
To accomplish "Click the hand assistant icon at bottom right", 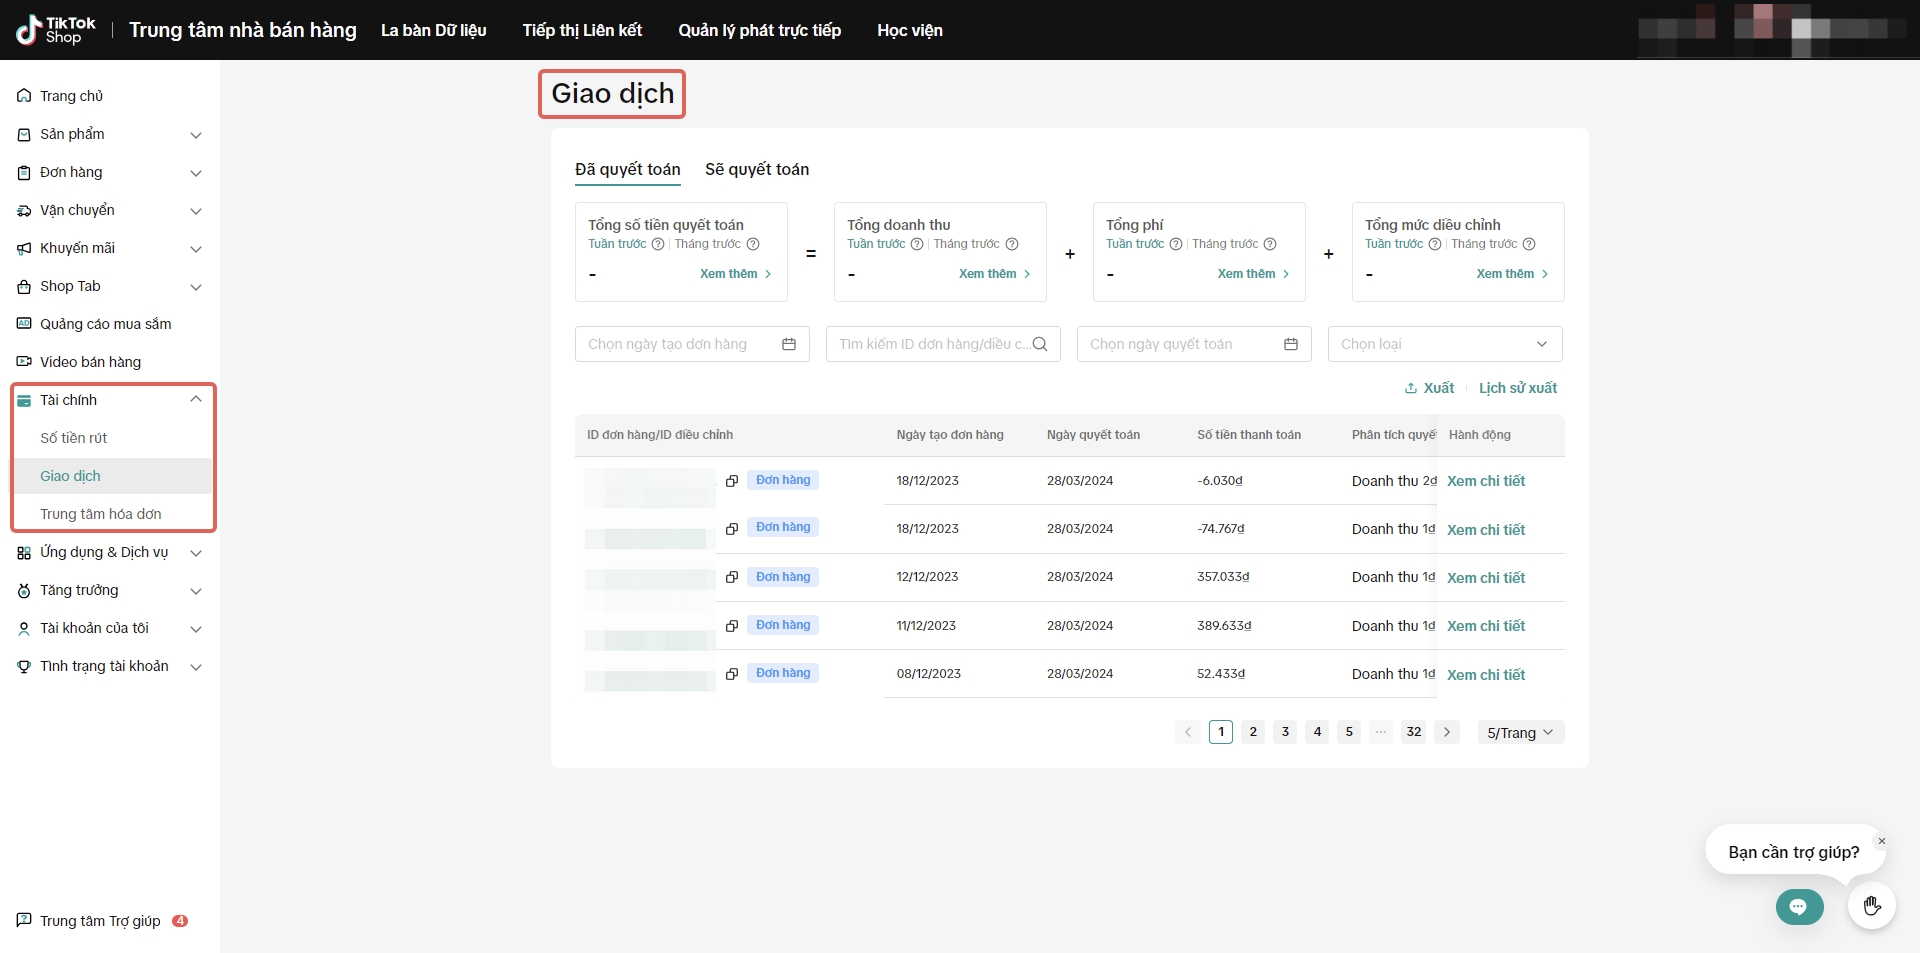I will pyautogui.click(x=1872, y=907).
